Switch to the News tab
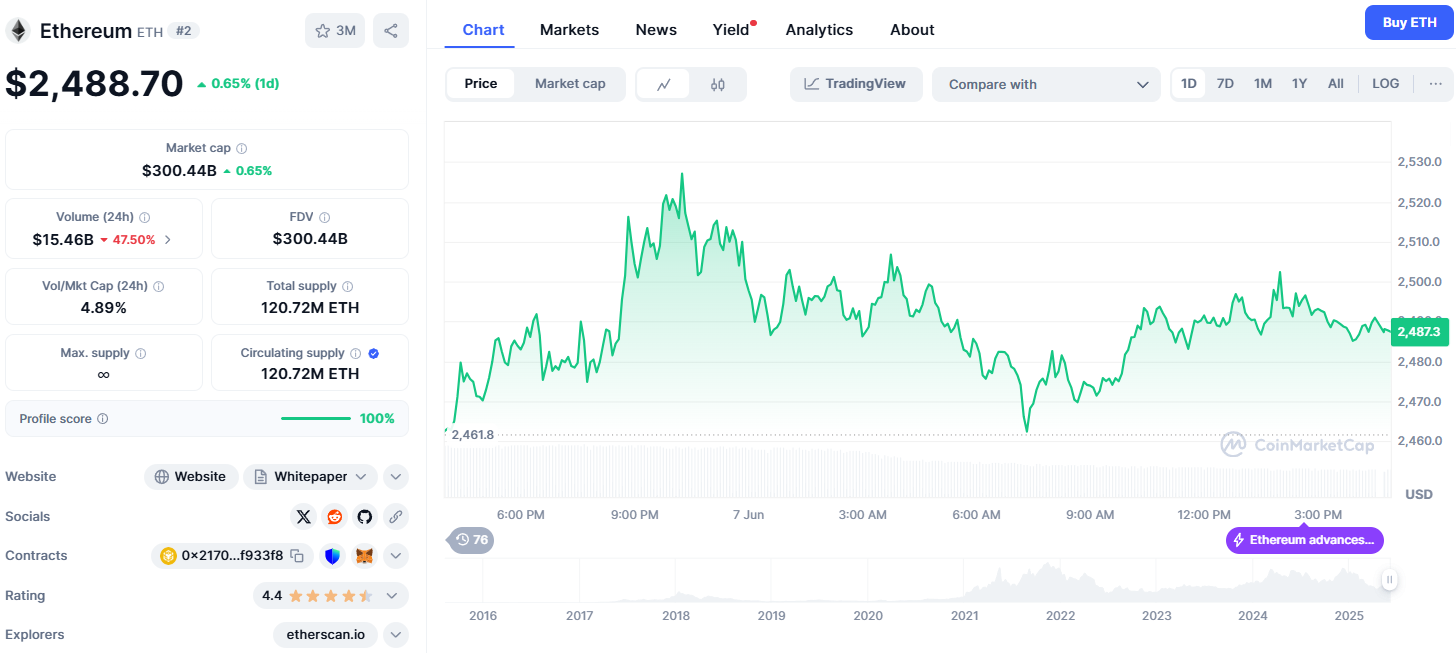The image size is (1456, 653). (x=656, y=30)
